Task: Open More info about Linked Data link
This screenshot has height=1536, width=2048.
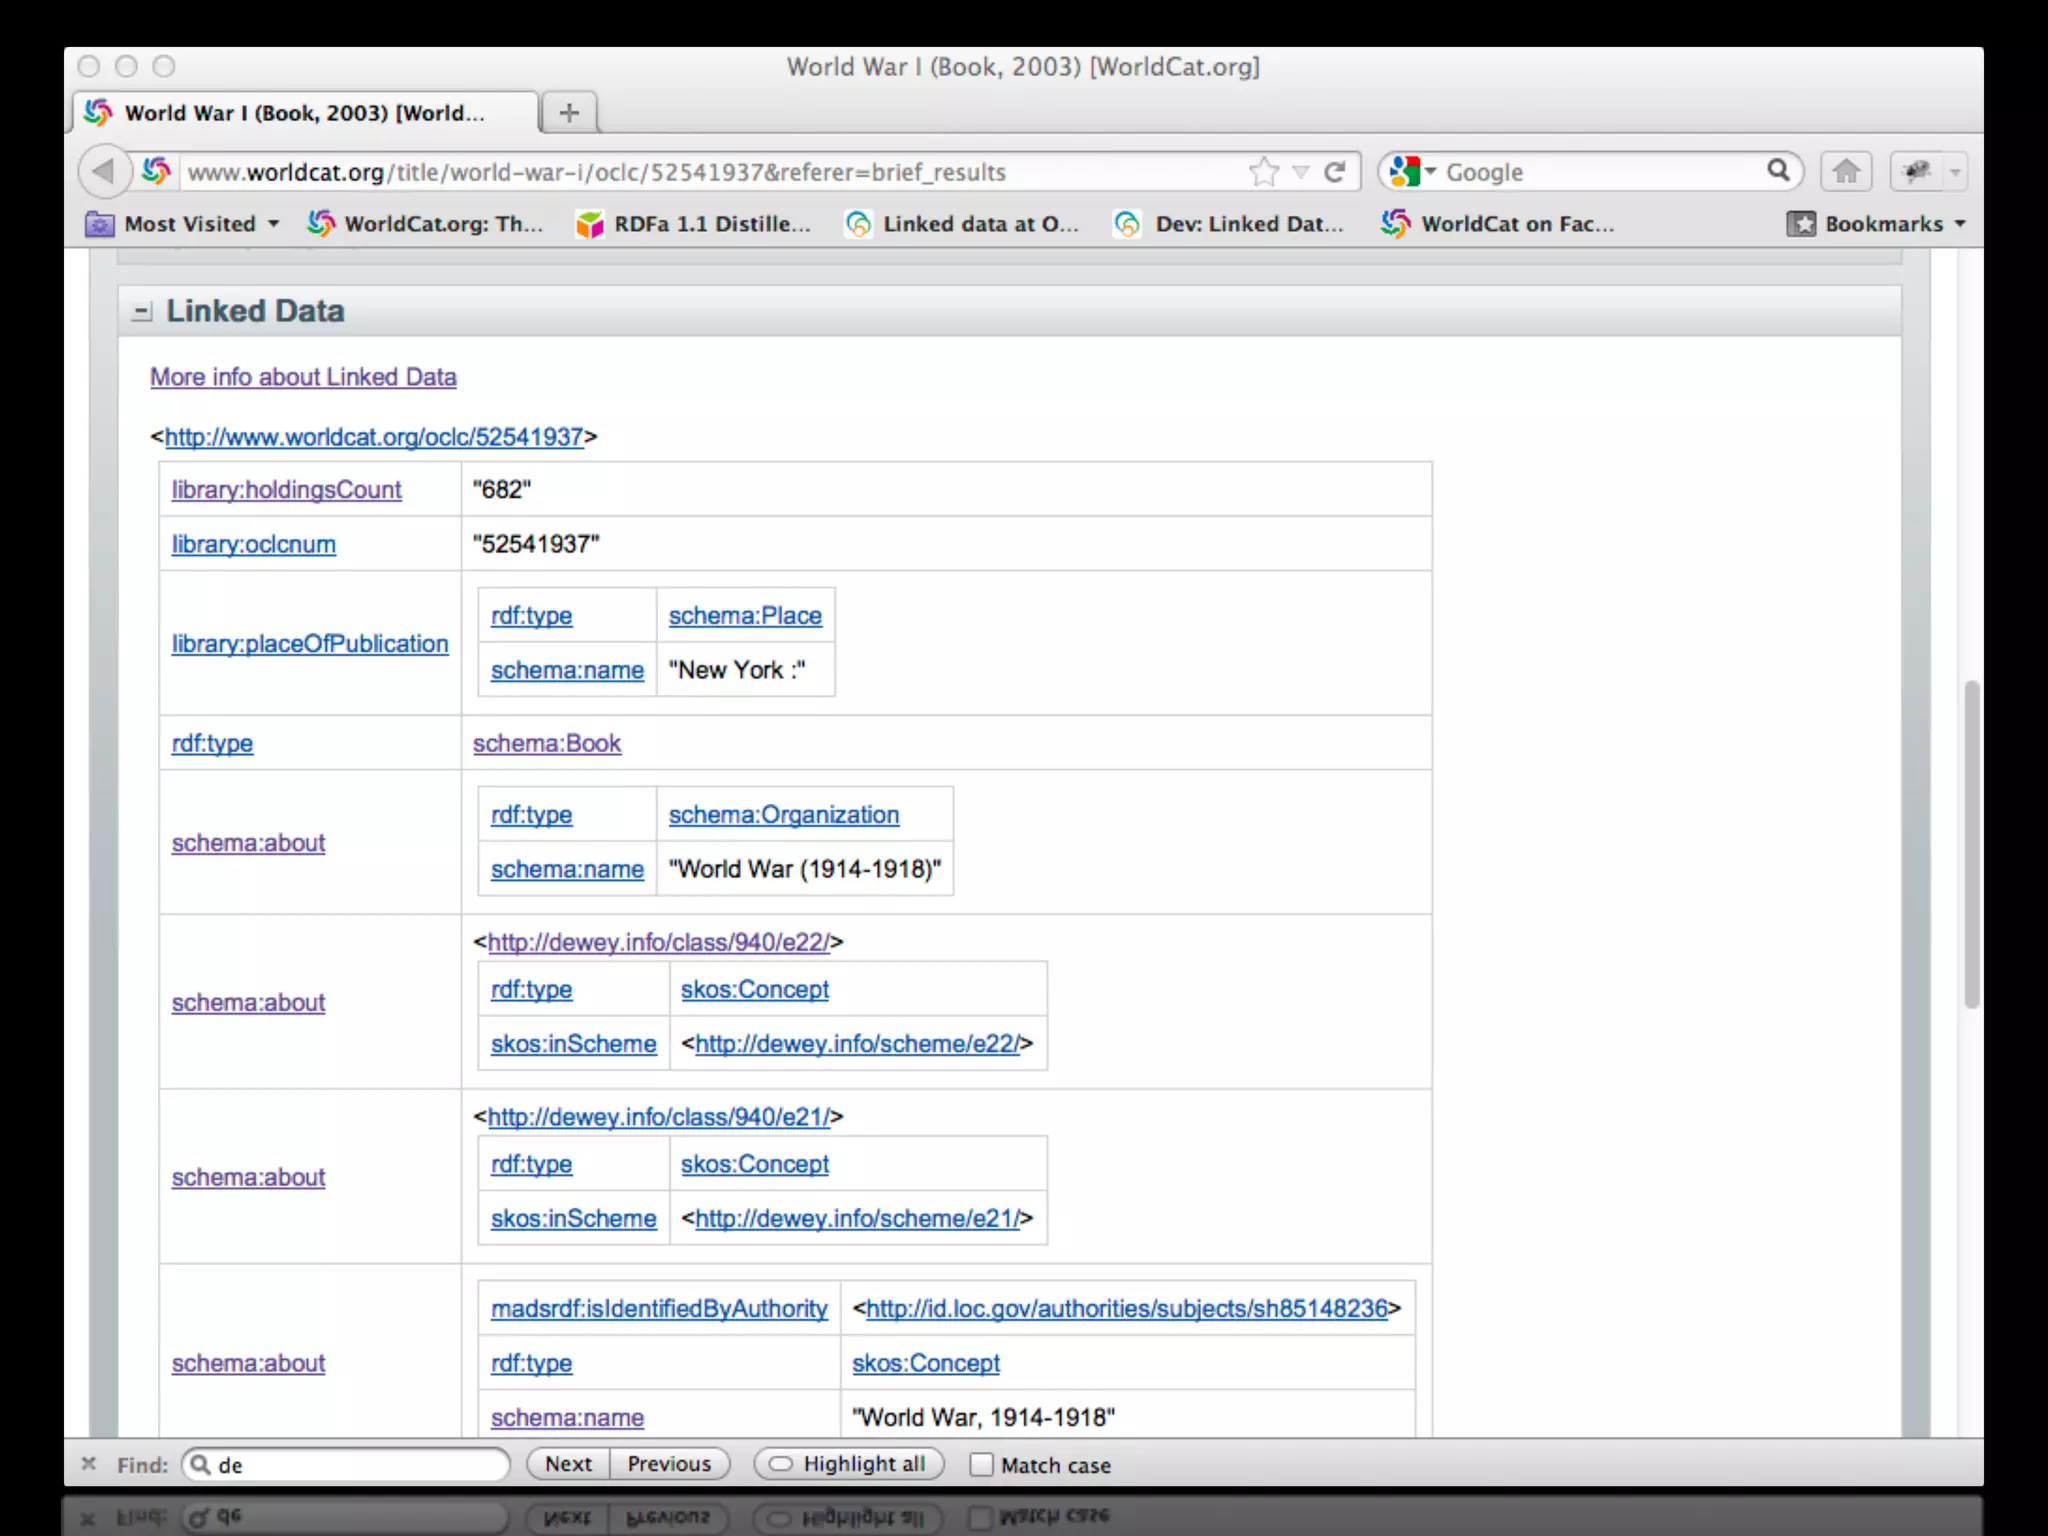Action: (x=303, y=377)
